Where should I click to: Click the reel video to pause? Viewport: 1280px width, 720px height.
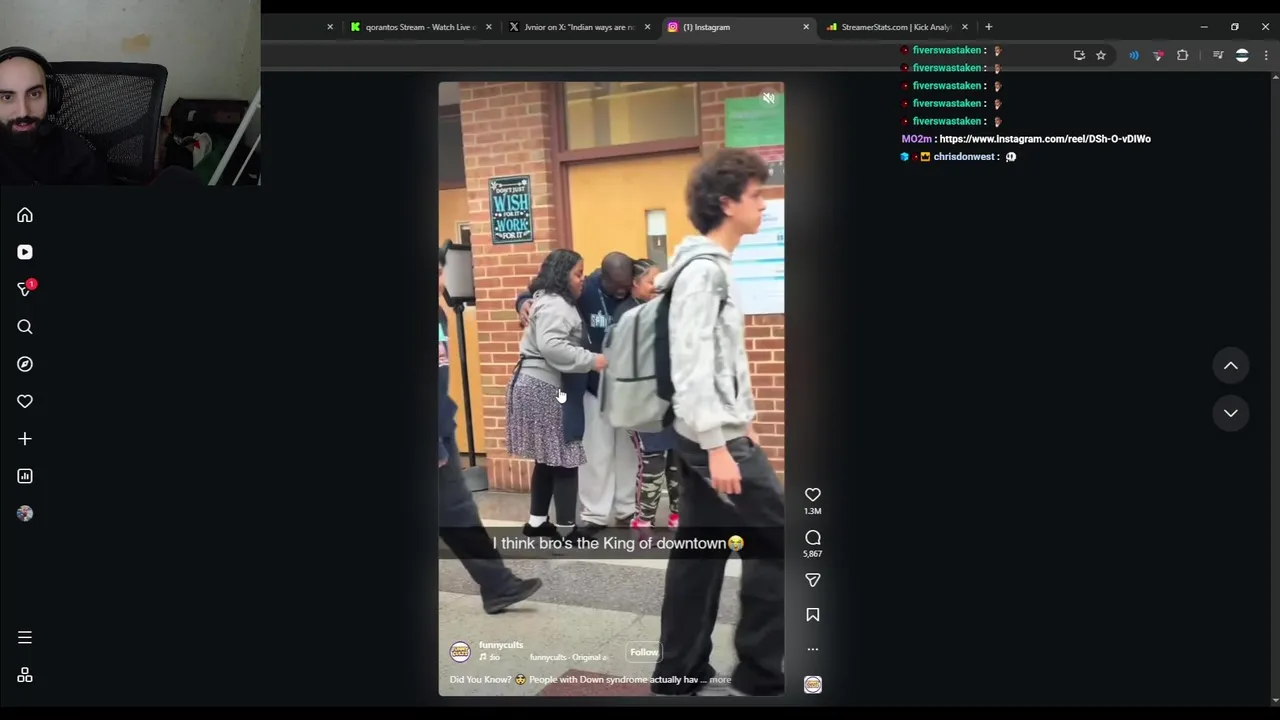(x=611, y=388)
